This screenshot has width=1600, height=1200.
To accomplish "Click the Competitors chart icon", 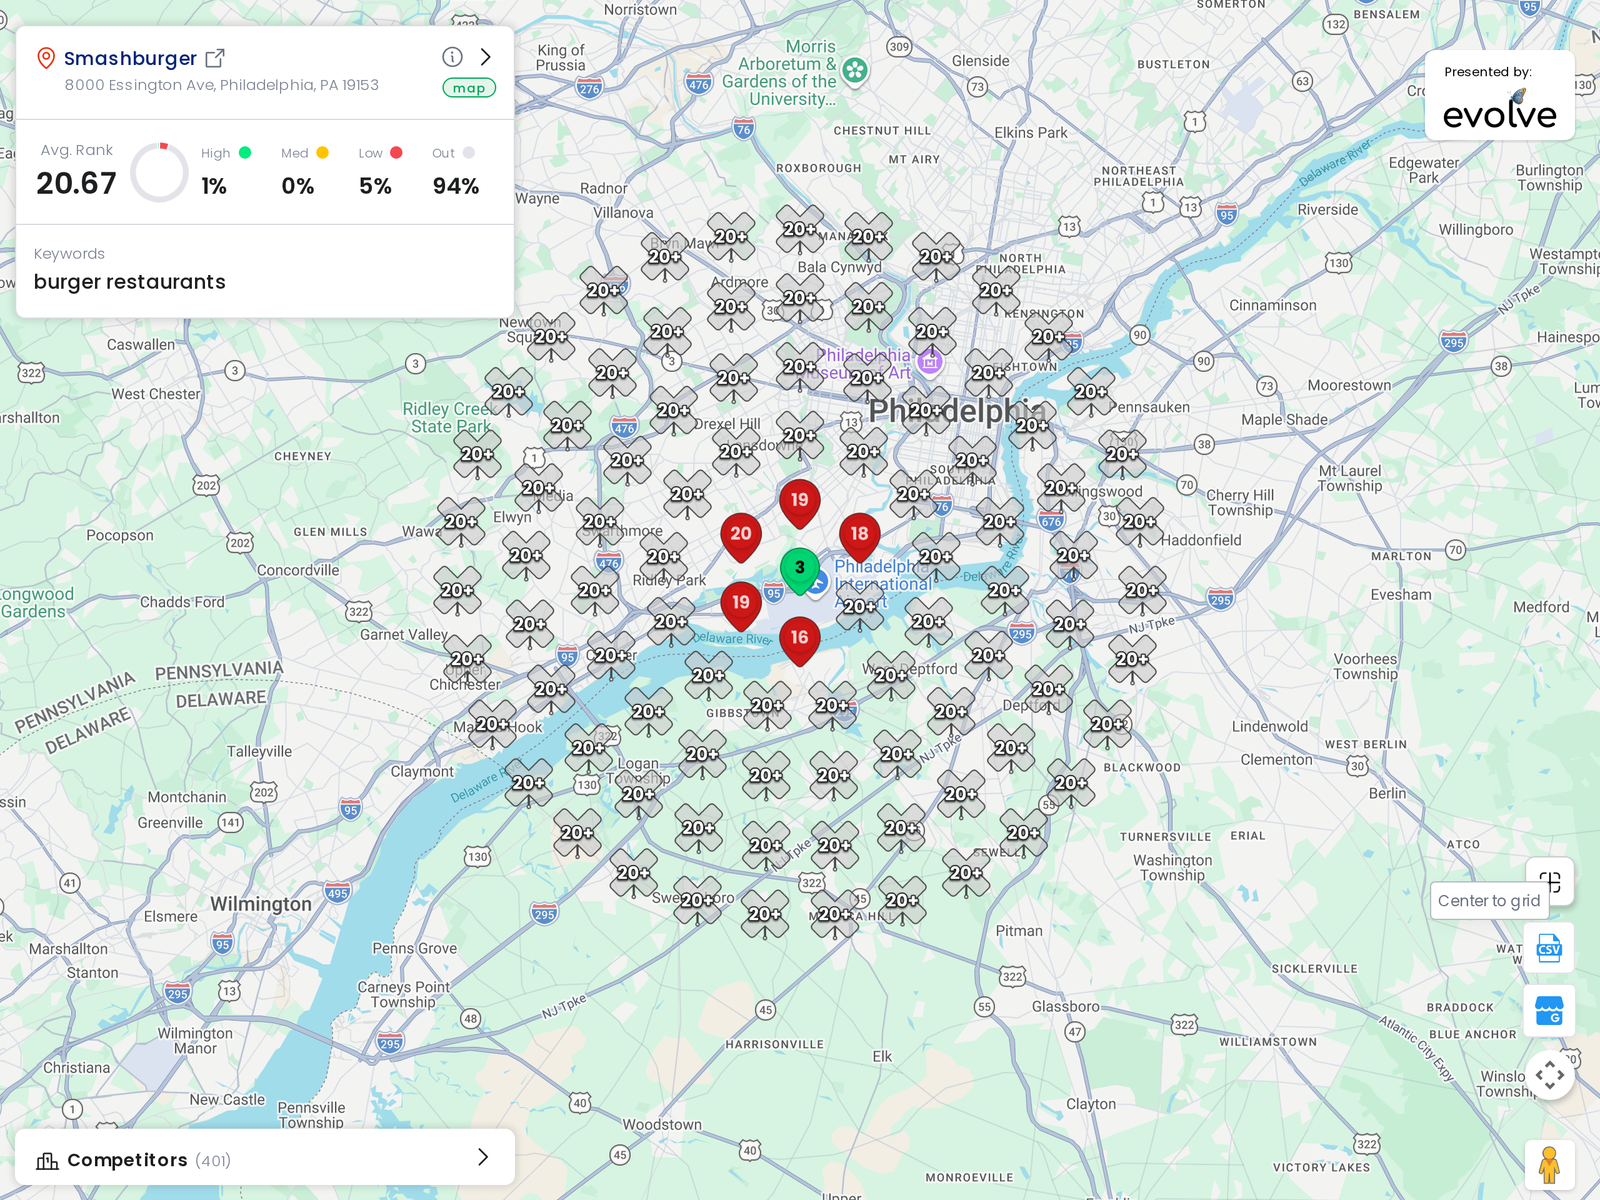I will (47, 1160).
